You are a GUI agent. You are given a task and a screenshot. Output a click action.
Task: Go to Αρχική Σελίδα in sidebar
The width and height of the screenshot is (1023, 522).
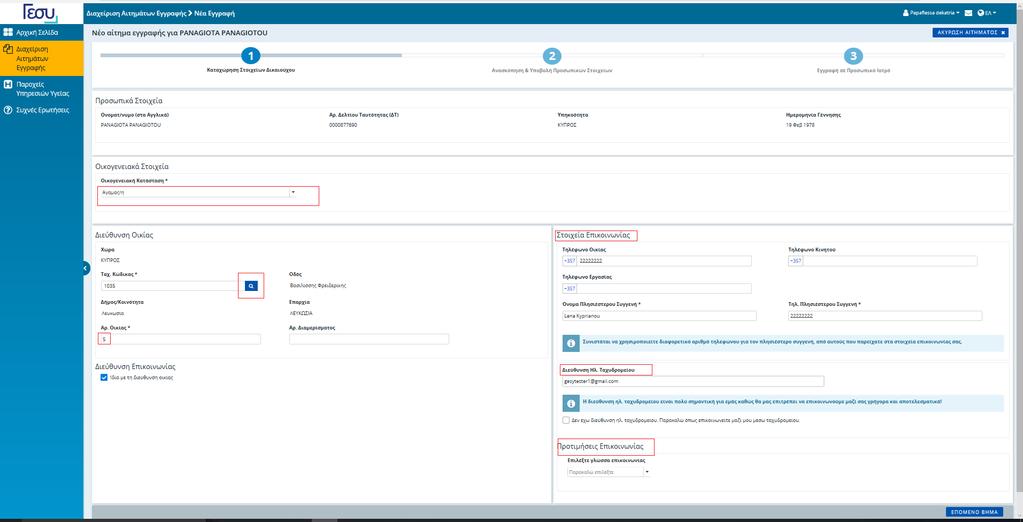pos(37,31)
